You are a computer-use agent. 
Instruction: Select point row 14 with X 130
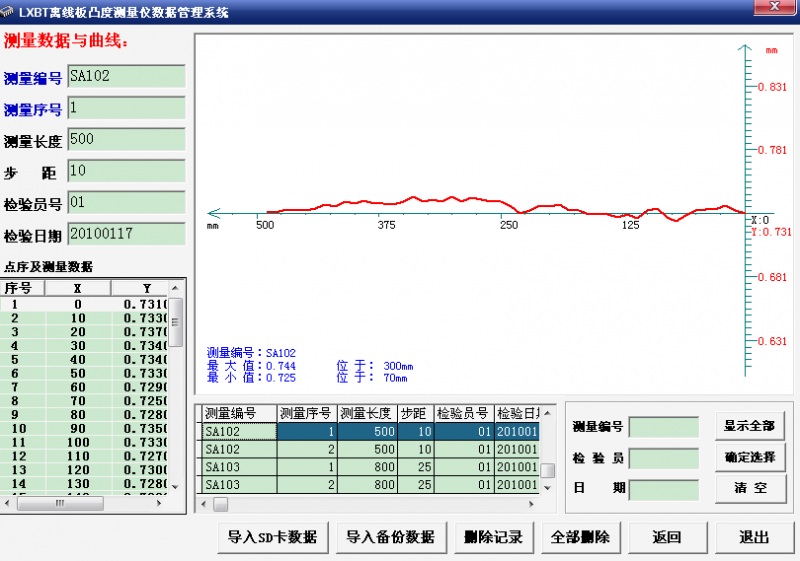coord(84,483)
